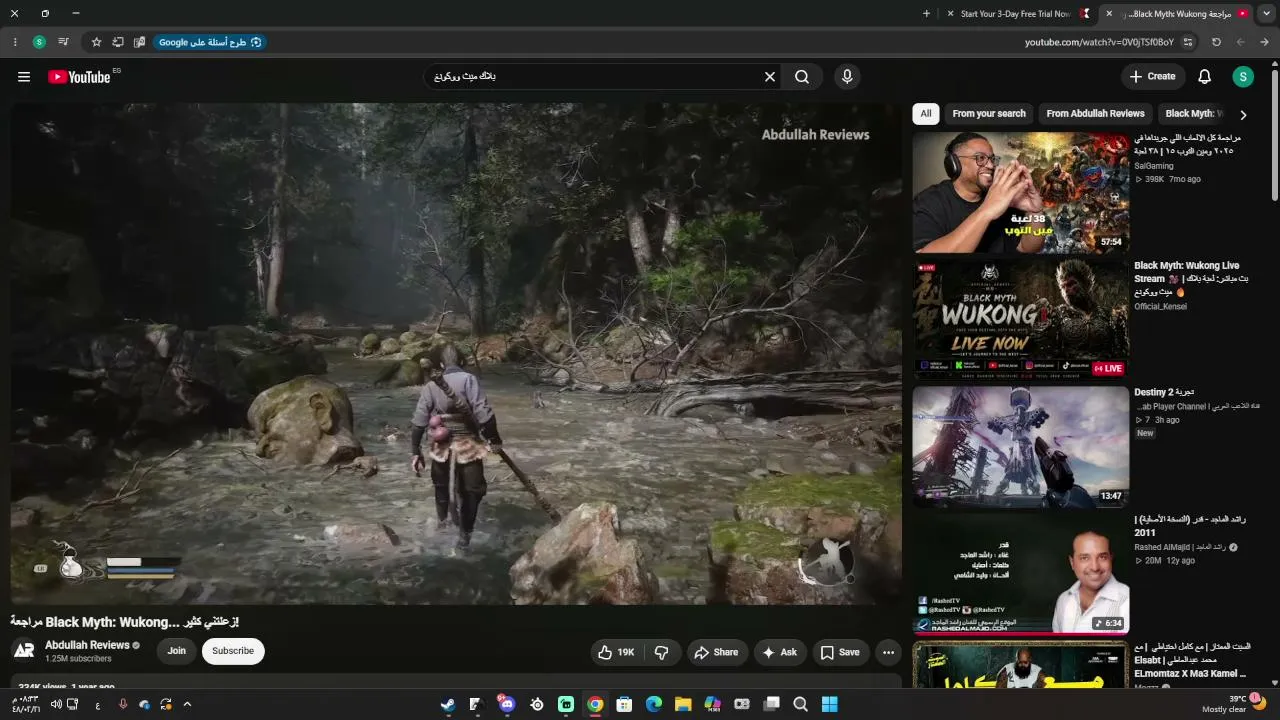
Task: Go forward in browser history
Action: click(x=1241, y=42)
